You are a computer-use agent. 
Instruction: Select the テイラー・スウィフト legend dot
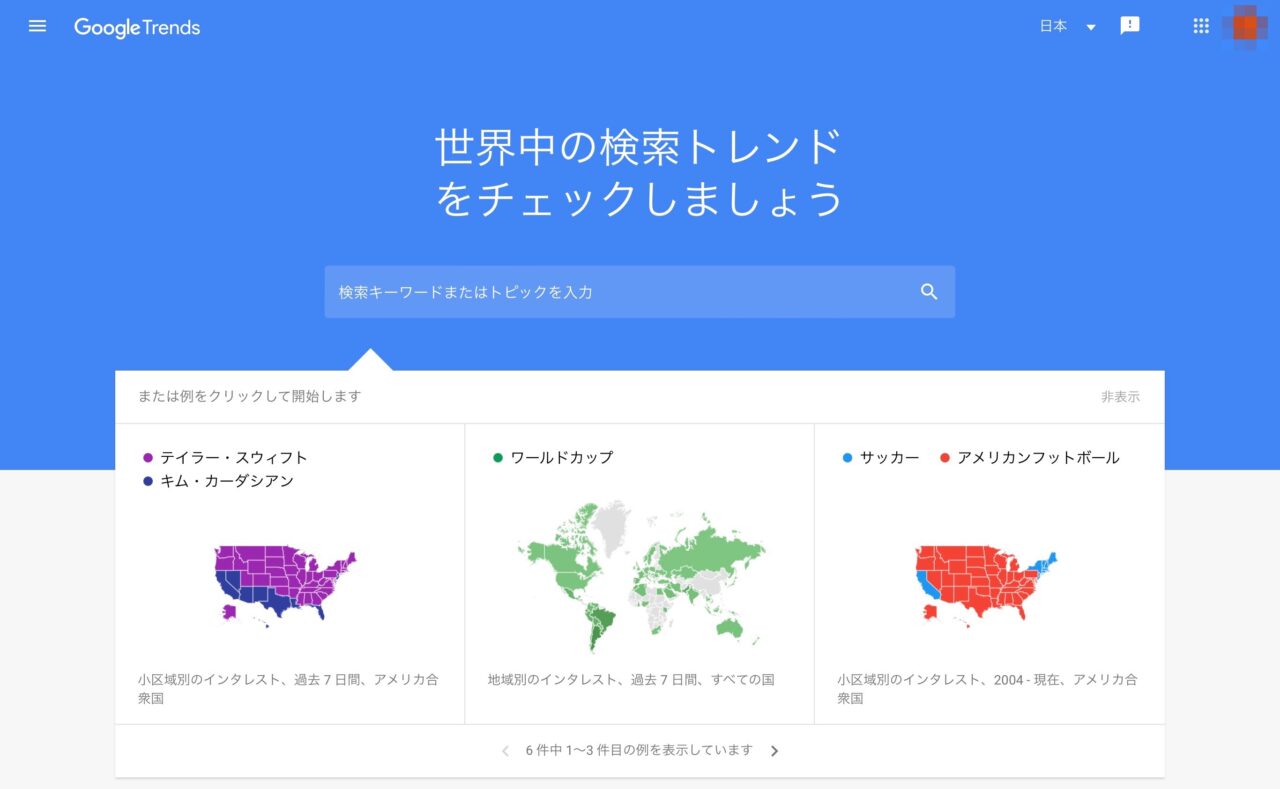coord(148,457)
